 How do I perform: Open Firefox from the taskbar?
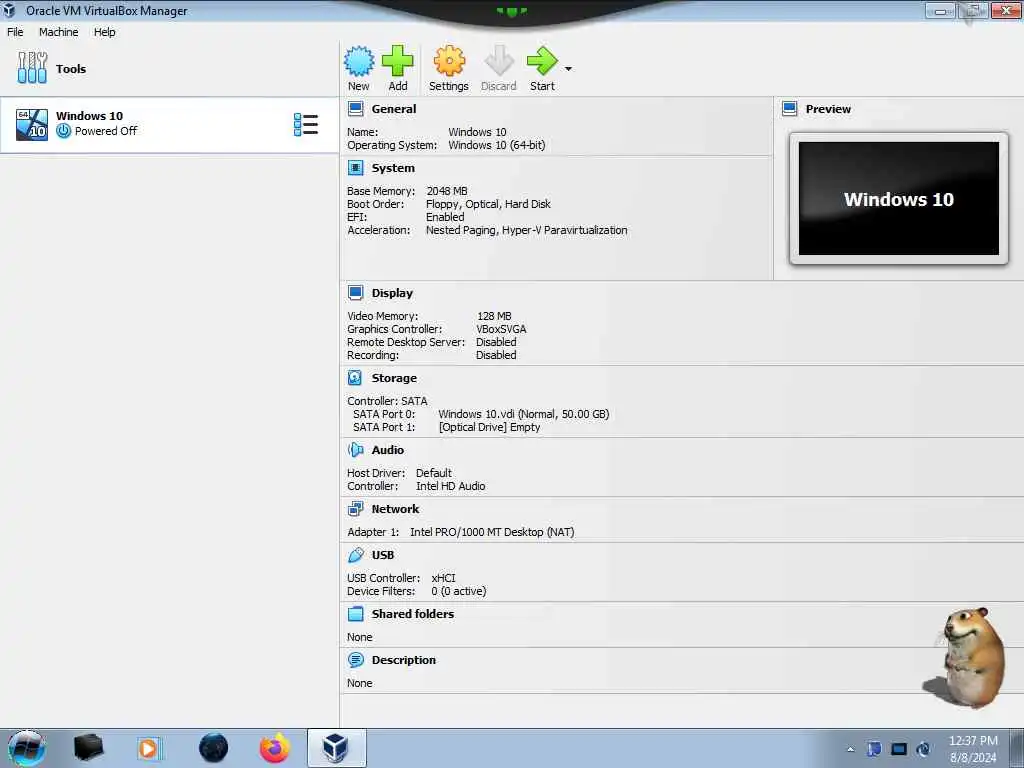point(274,748)
